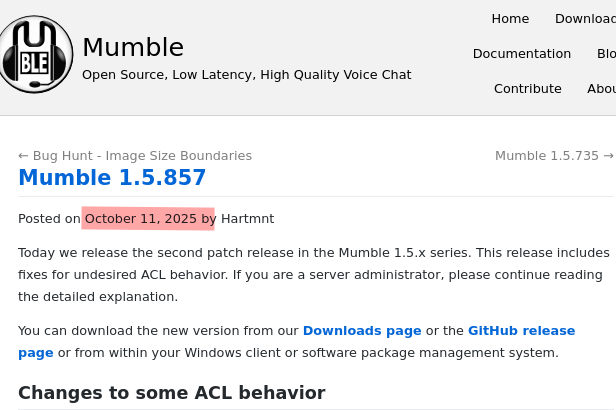Click the Changes to some ACL behavior heading
Image resolution: width=616 pixels, height=410 pixels.
(x=171, y=393)
